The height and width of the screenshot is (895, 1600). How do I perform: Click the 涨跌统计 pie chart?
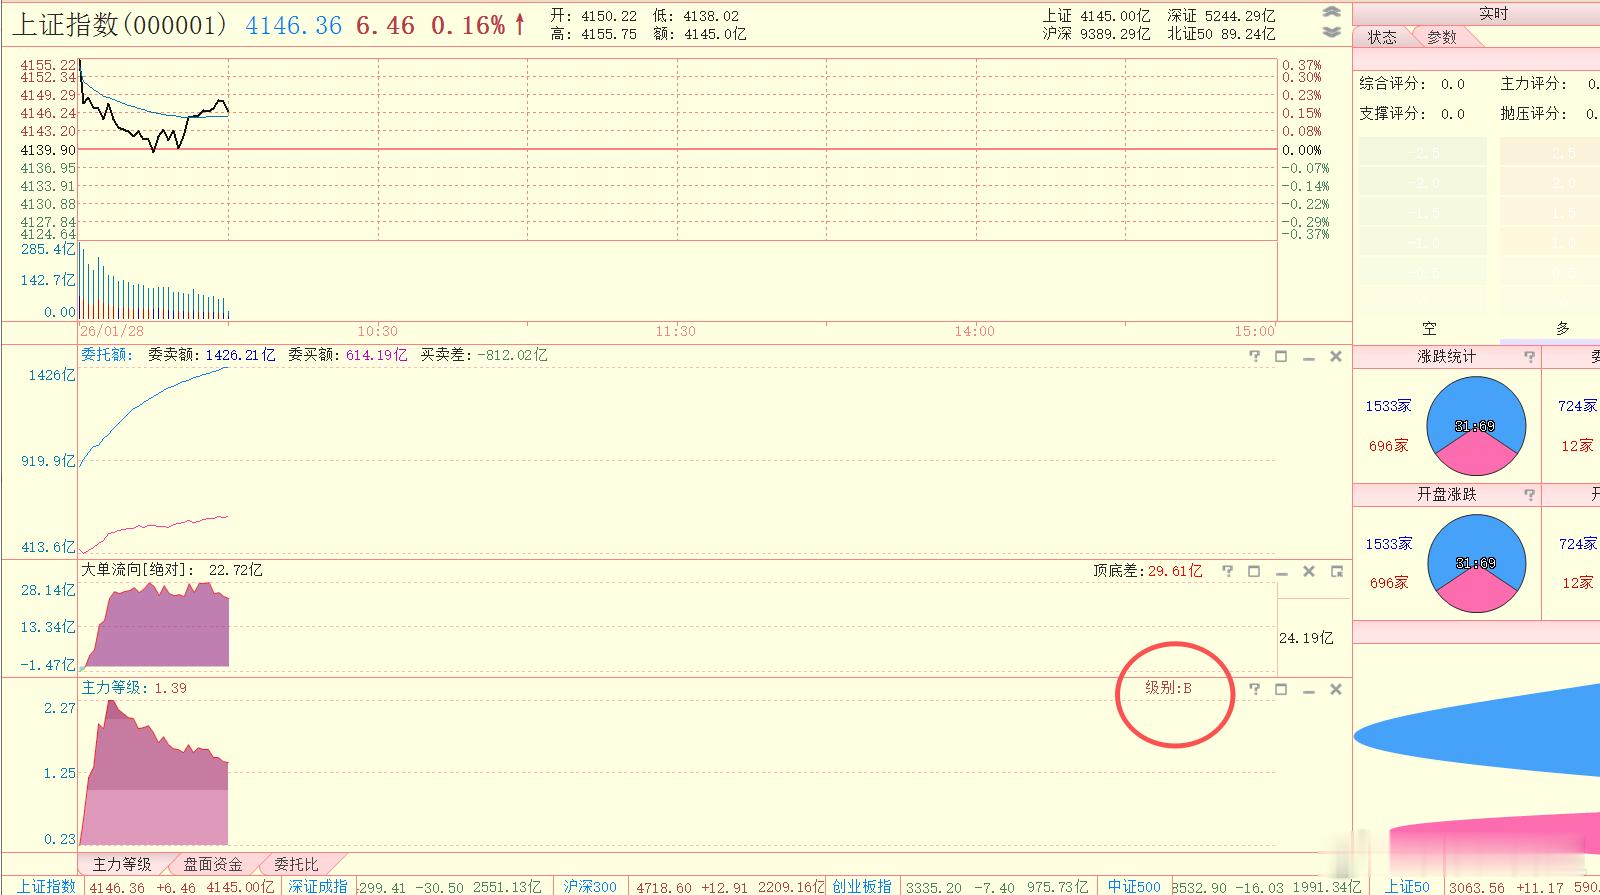point(1476,426)
